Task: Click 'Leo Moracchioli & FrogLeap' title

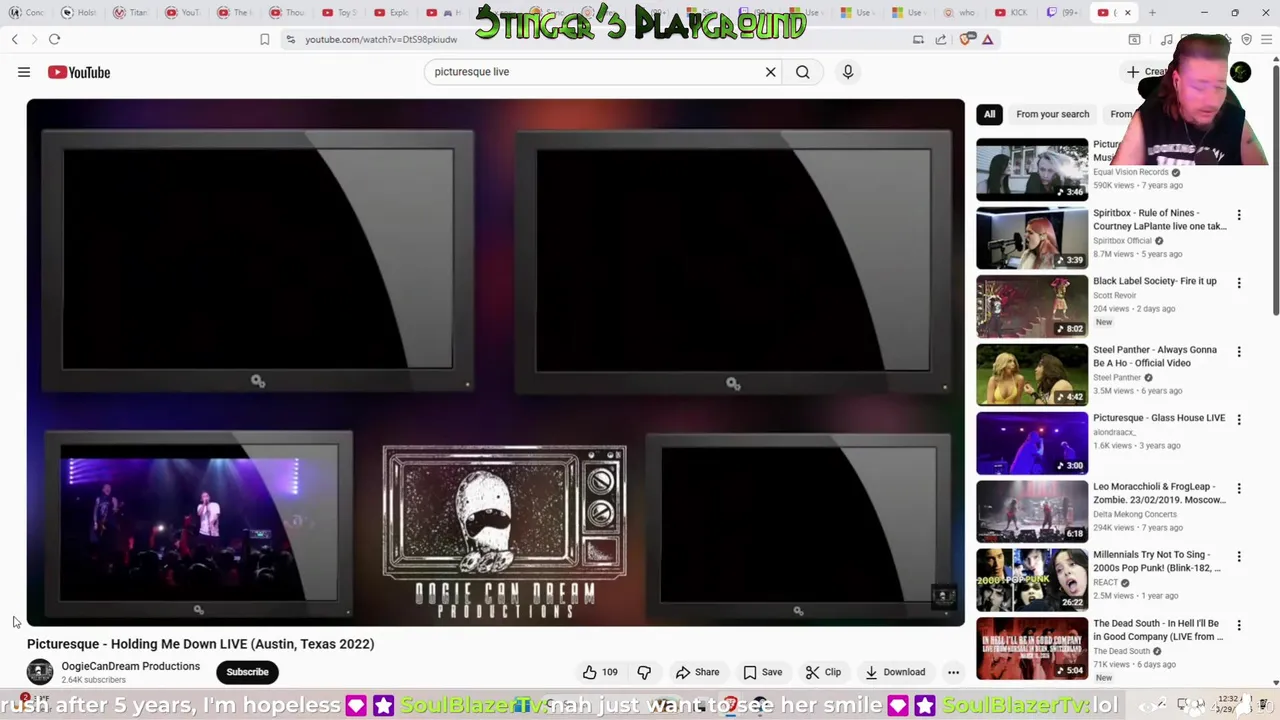Action: point(1159,493)
